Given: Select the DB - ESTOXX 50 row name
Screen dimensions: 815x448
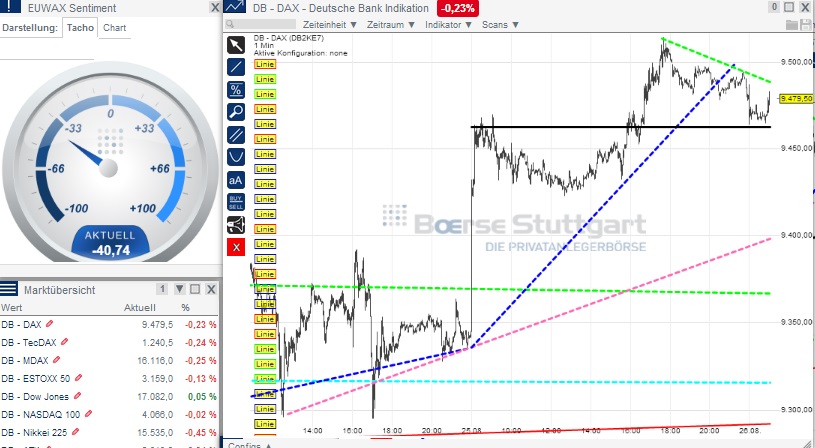Looking at the screenshot, I should 36,378.
